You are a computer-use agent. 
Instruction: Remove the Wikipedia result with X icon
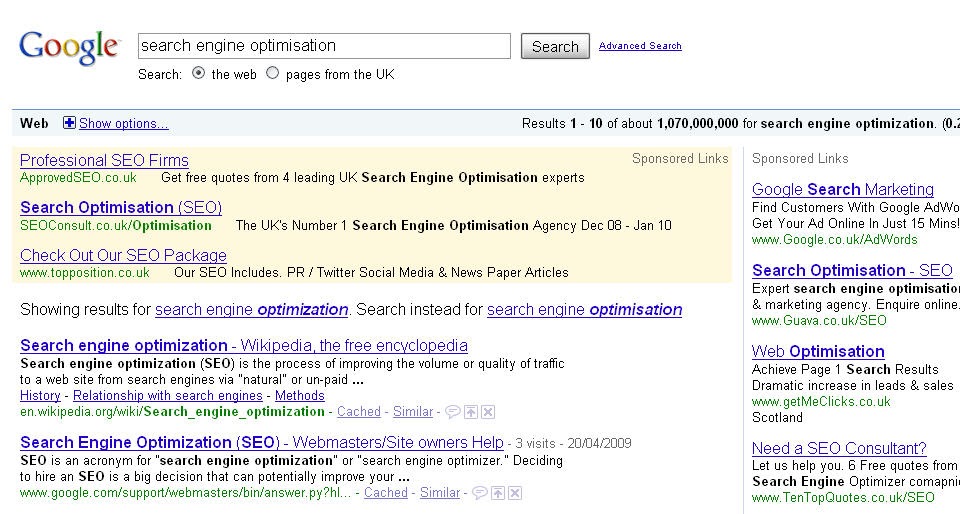(x=487, y=412)
